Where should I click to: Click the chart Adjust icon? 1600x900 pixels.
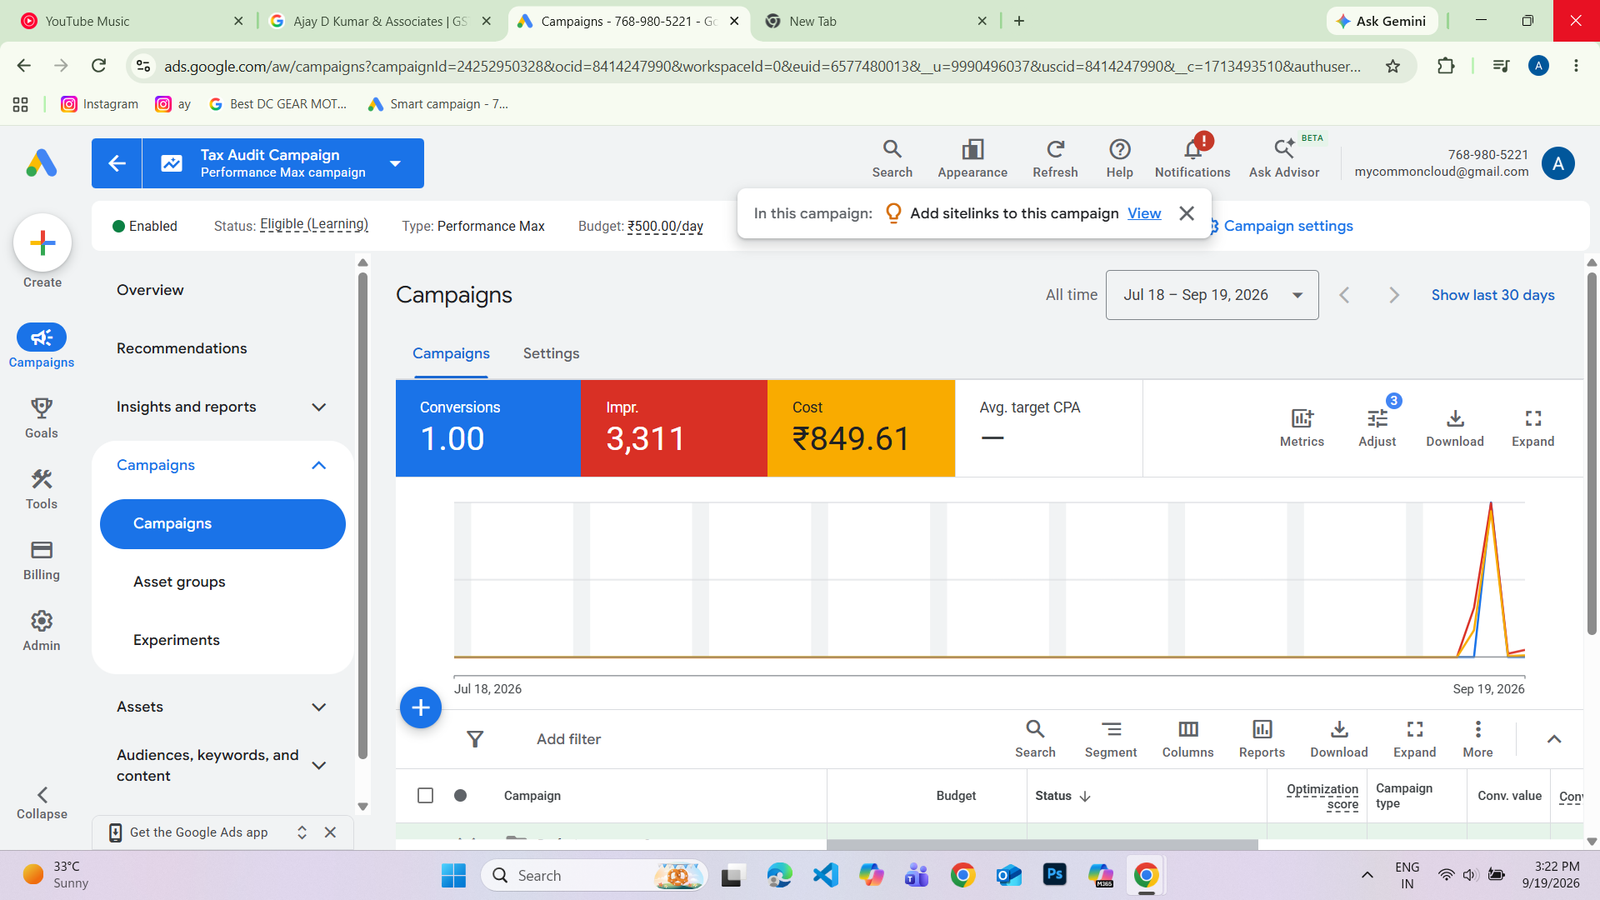point(1377,428)
